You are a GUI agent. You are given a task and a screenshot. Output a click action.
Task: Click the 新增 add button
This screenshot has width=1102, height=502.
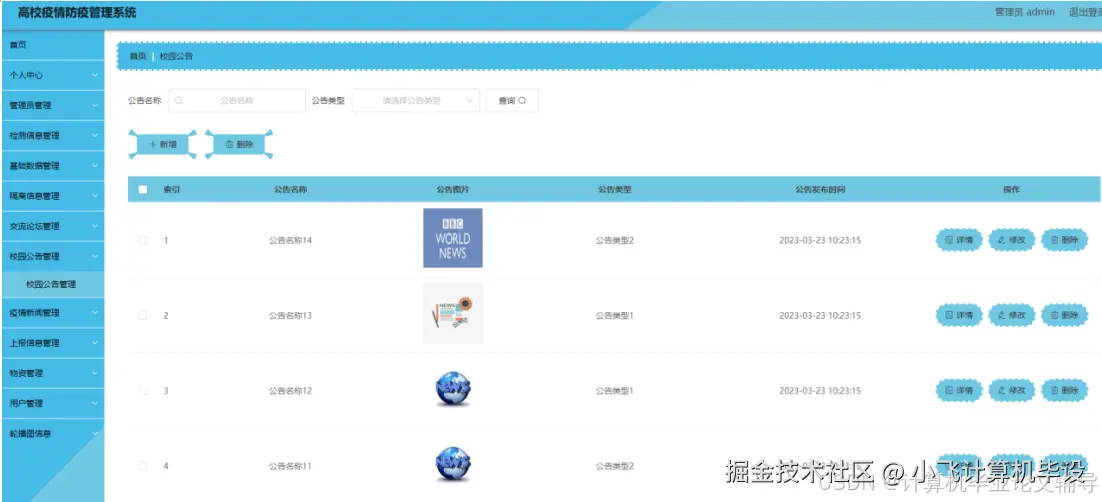tap(162, 144)
